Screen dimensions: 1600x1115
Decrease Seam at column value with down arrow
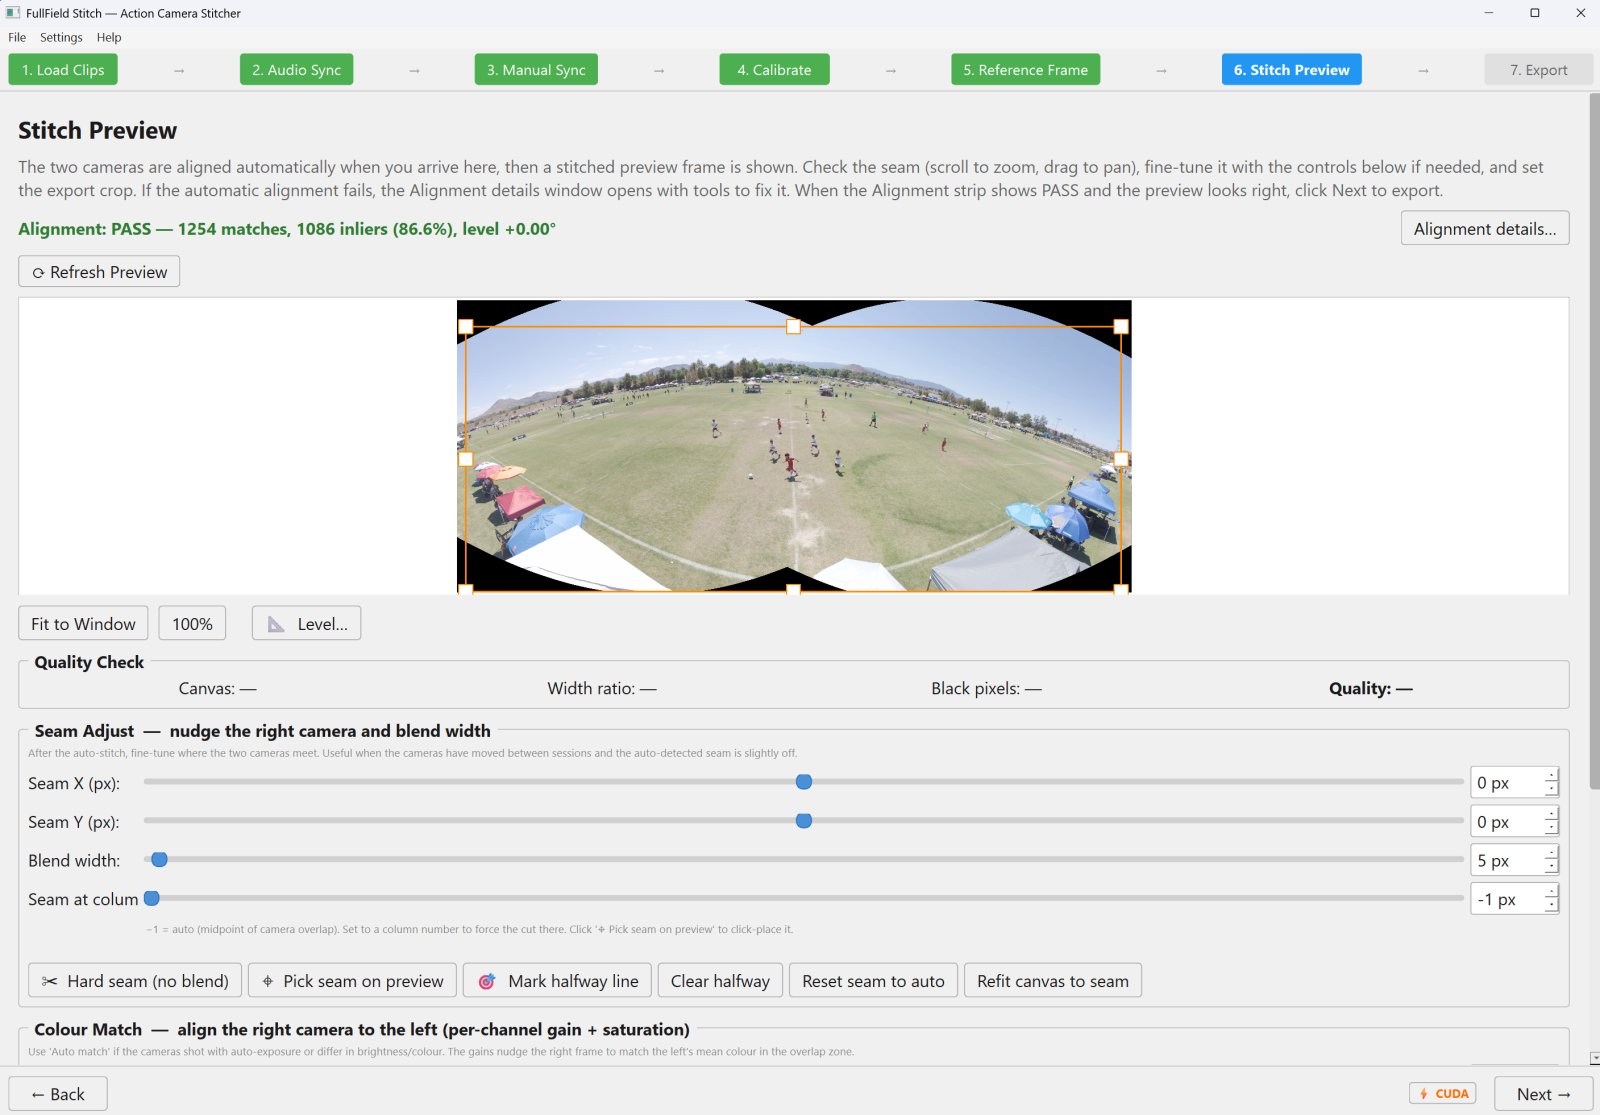tap(1551, 906)
